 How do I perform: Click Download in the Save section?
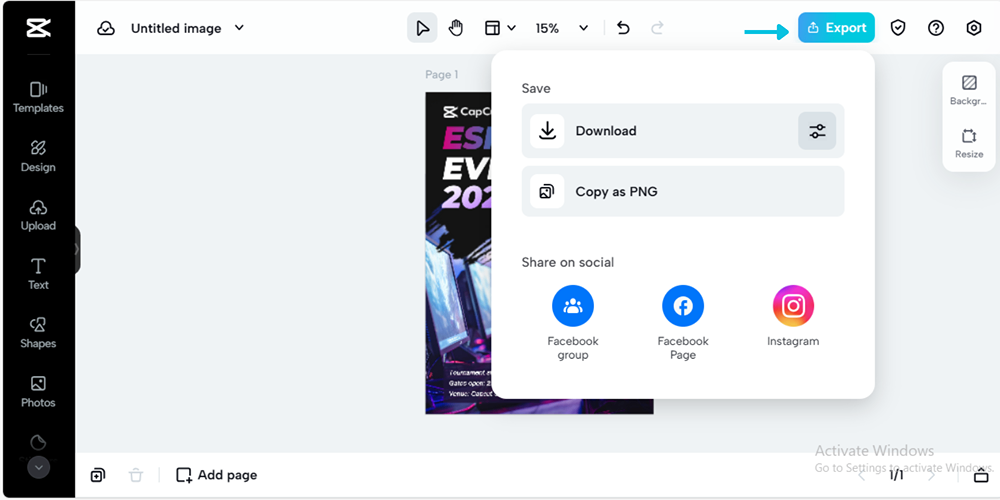(683, 131)
